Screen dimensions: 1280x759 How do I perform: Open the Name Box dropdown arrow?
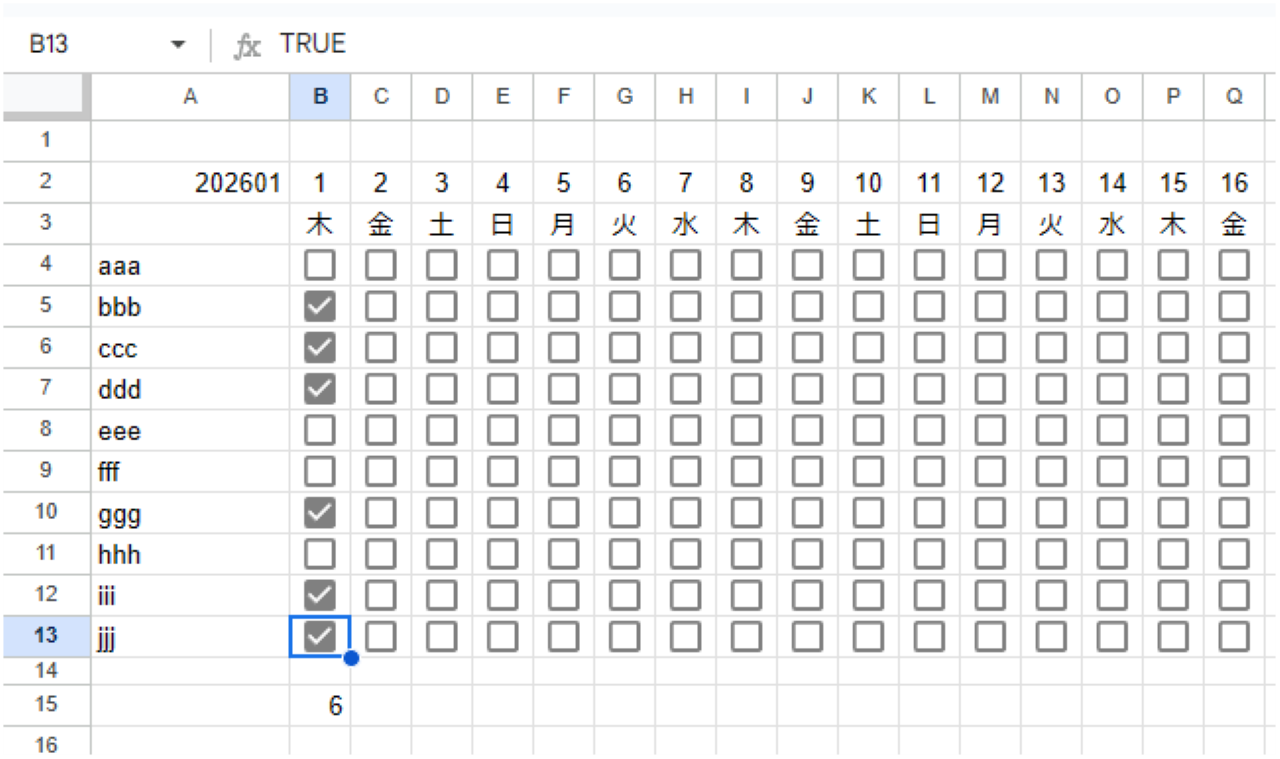pos(178,45)
